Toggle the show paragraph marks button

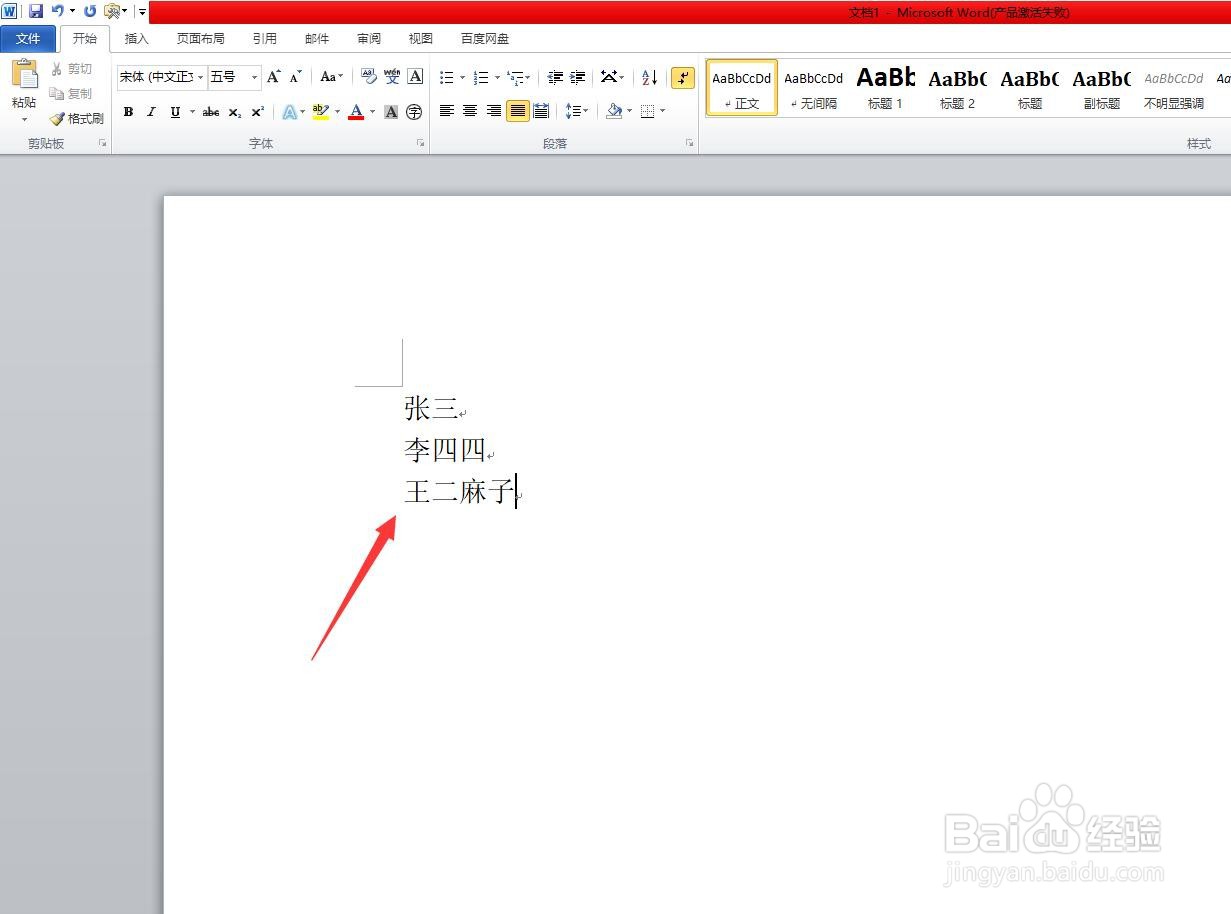[x=683, y=77]
